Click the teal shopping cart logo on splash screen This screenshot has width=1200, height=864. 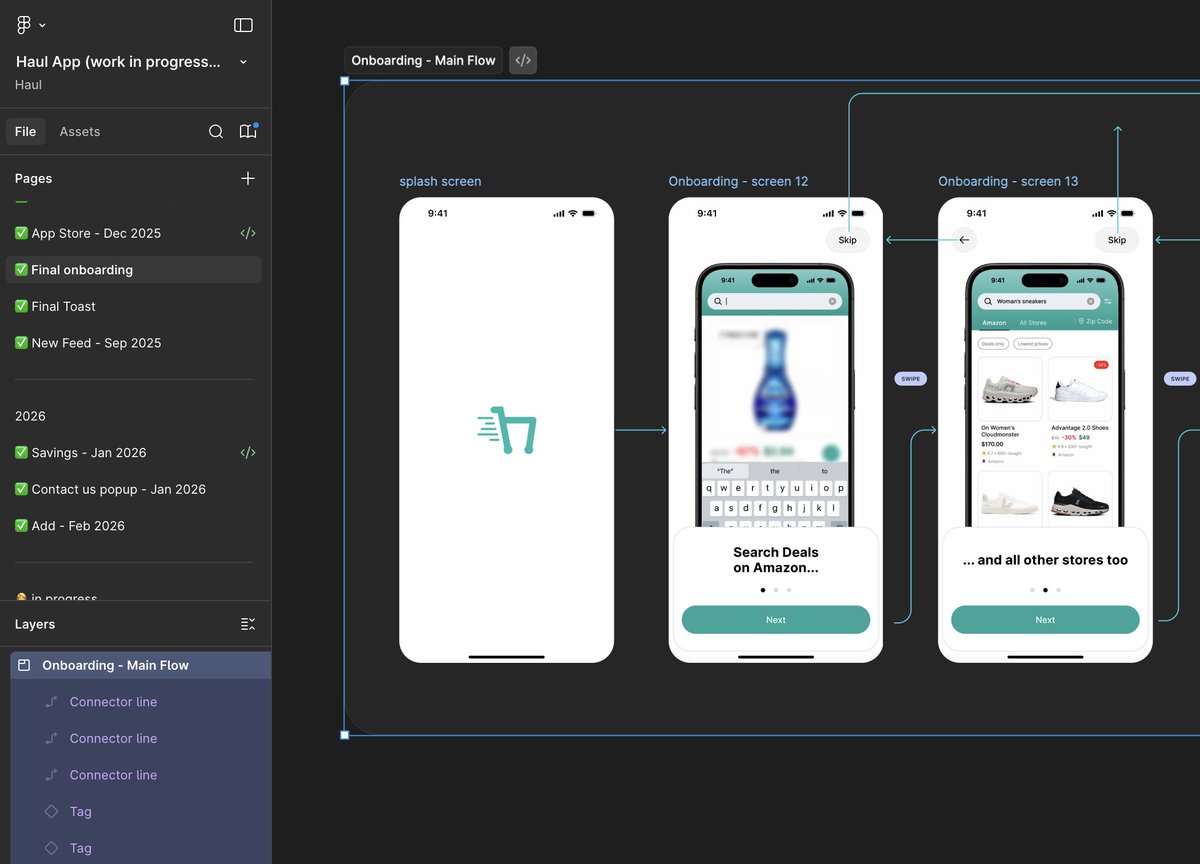tap(507, 430)
